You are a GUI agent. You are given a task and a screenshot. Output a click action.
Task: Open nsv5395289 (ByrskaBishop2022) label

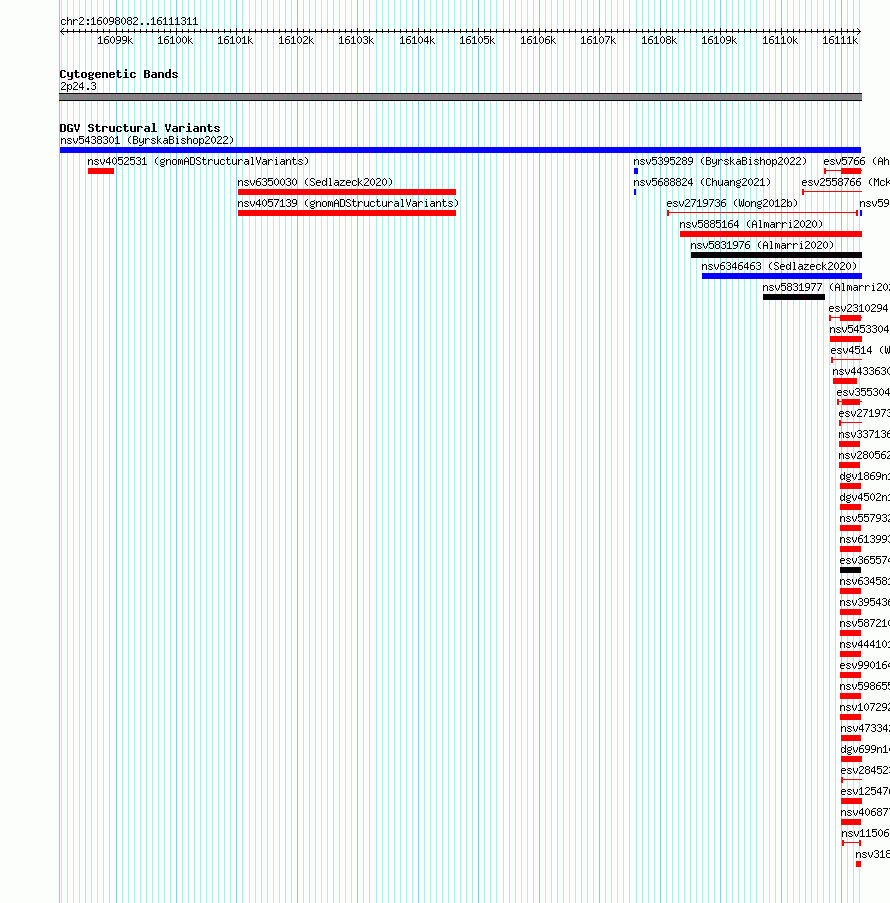pos(720,161)
